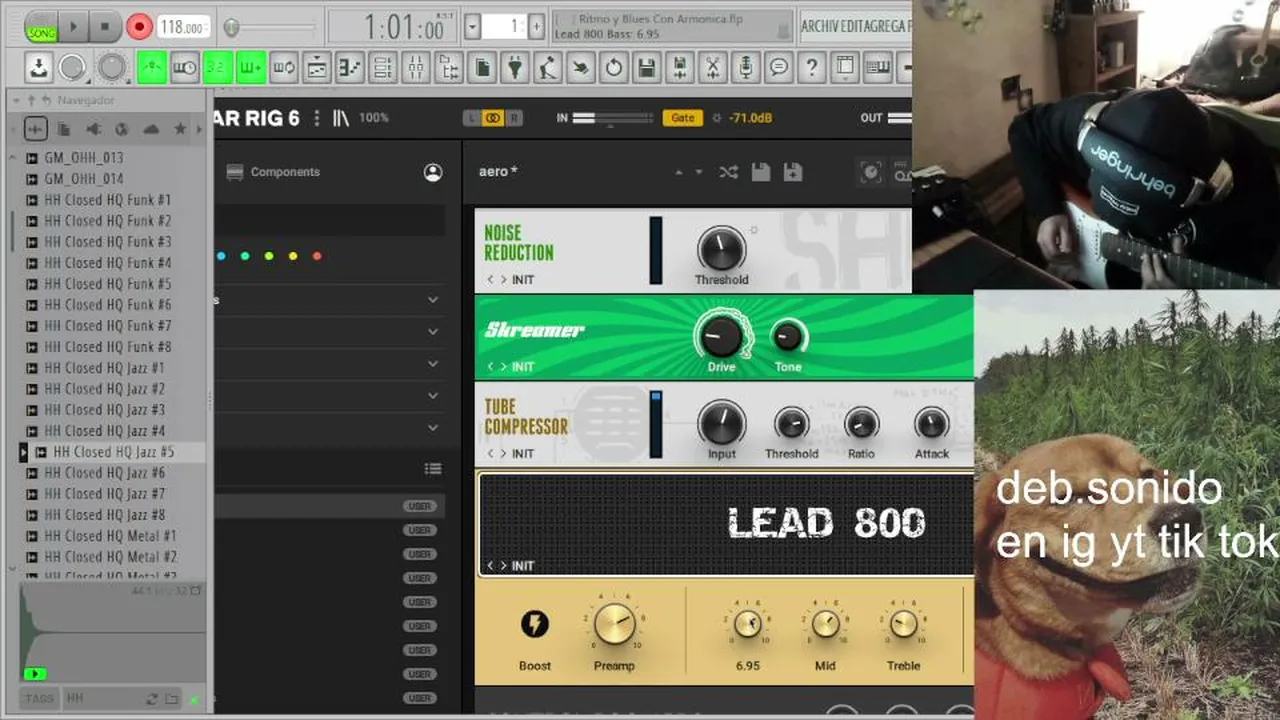Increase pattern number with the plus stepper
Screen dimensions: 1280x720
(x=537, y=27)
